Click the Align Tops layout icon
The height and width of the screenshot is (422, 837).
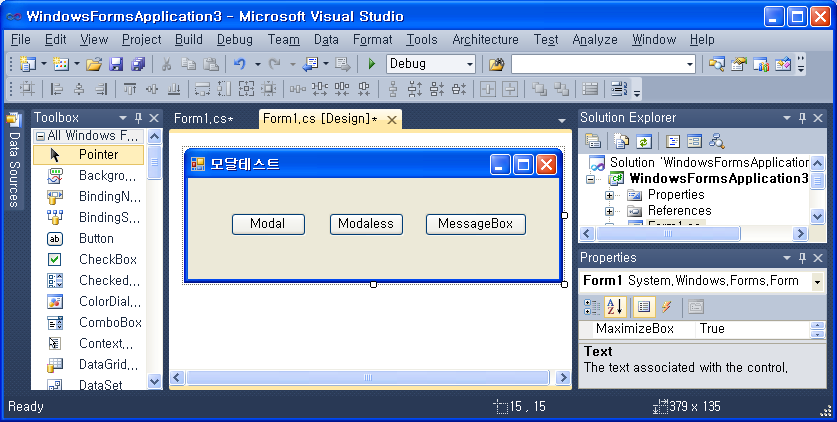pos(130,89)
